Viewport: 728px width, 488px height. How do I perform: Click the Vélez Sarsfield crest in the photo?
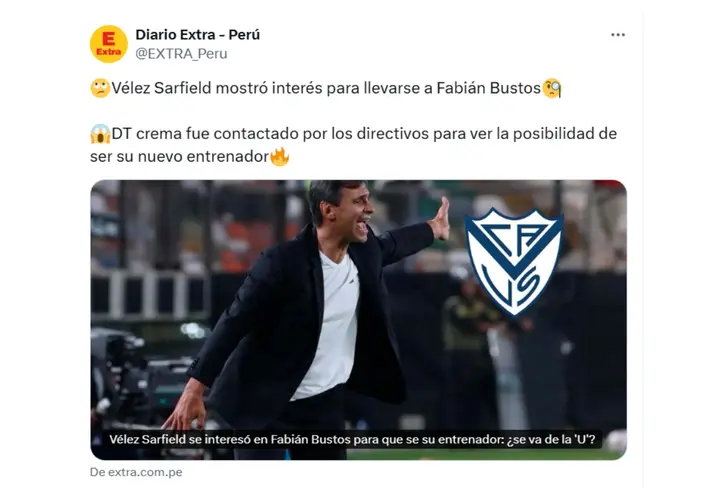pyautogui.click(x=514, y=262)
